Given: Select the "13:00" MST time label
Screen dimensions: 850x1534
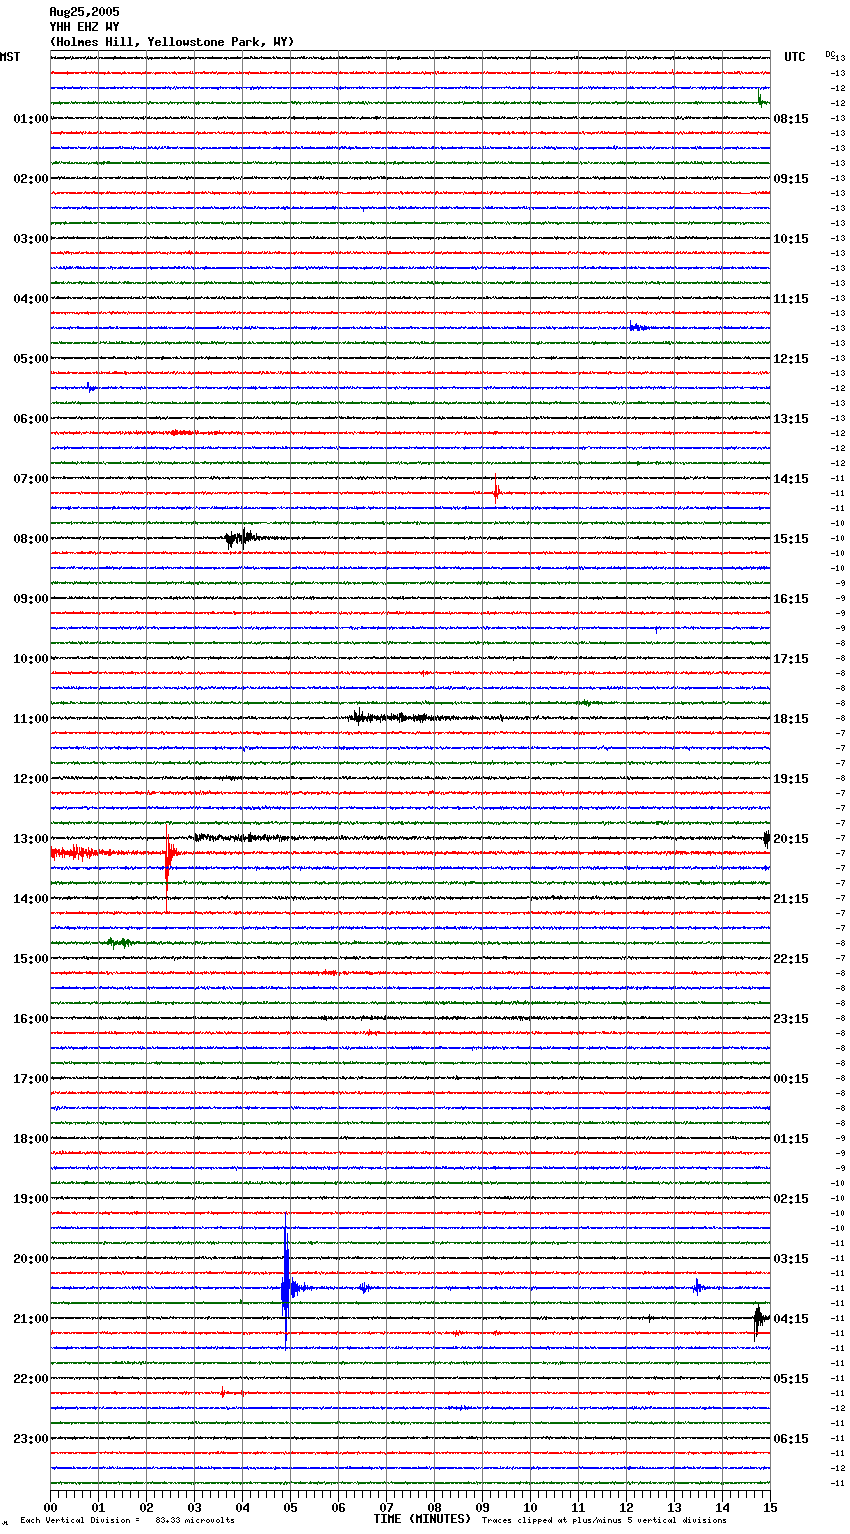Looking at the screenshot, I should pos(31,839).
